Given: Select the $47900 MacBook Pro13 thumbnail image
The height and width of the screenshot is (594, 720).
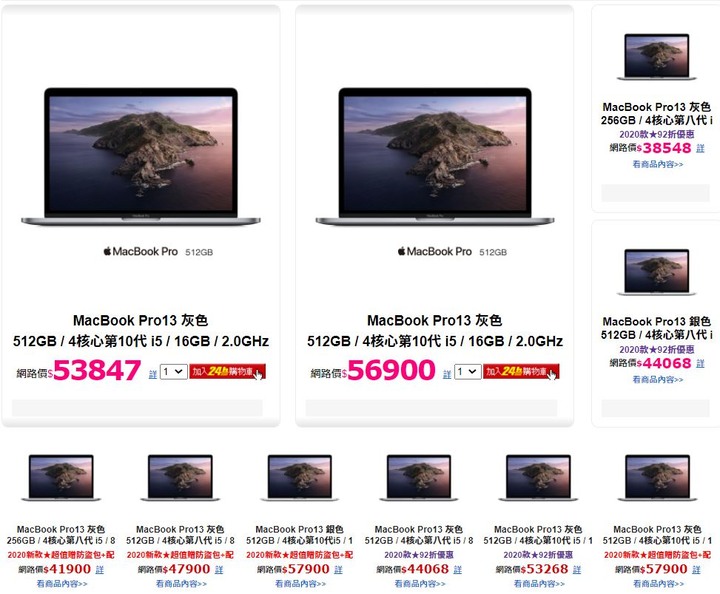Looking at the screenshot, I should (180, 477).
